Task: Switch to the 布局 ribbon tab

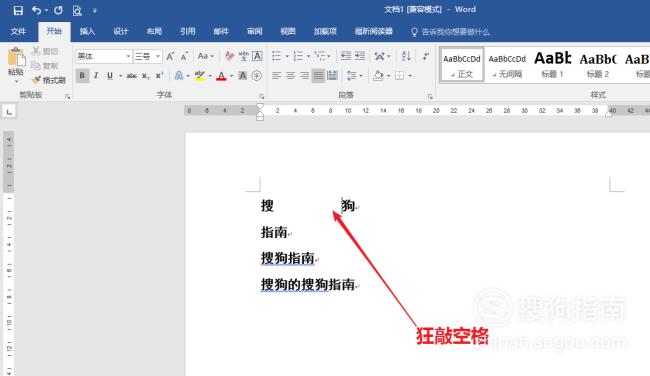Action: pos(154,32)
